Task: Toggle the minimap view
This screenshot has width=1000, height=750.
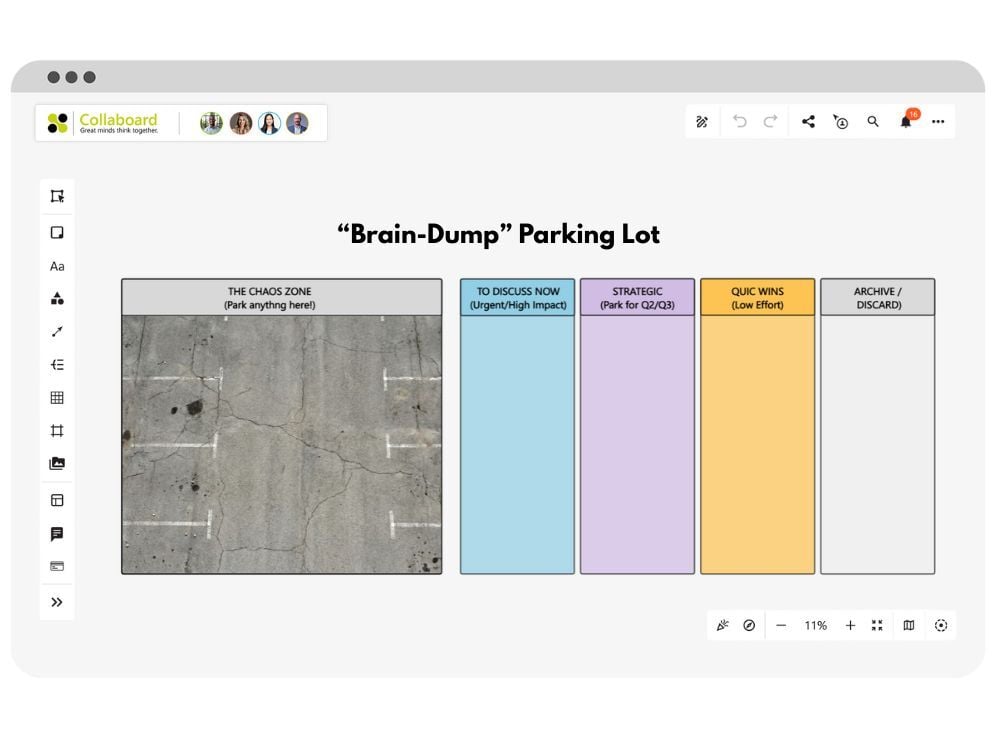Action: pyautogui.click(x=907, y=625)
